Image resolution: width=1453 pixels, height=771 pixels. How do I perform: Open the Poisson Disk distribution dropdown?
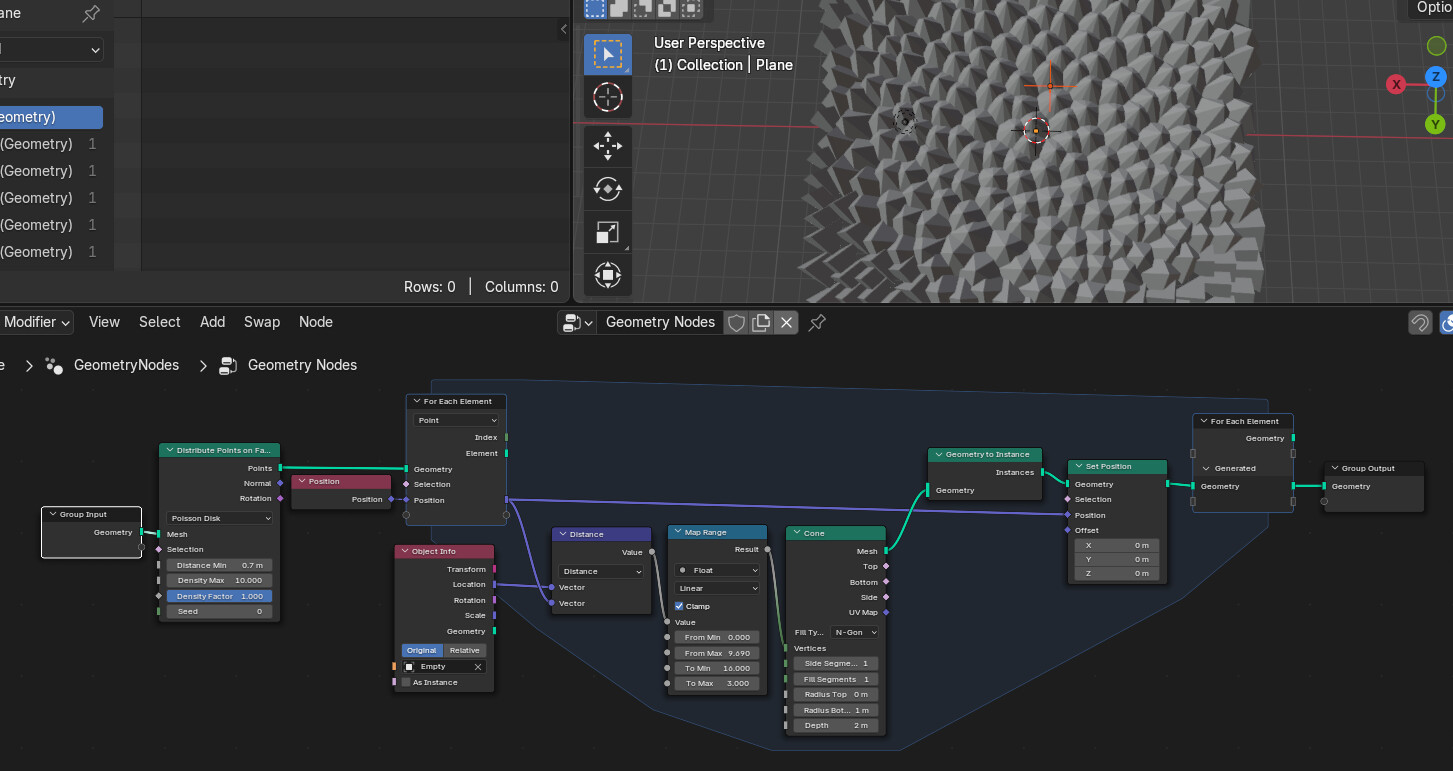point(220,518)
